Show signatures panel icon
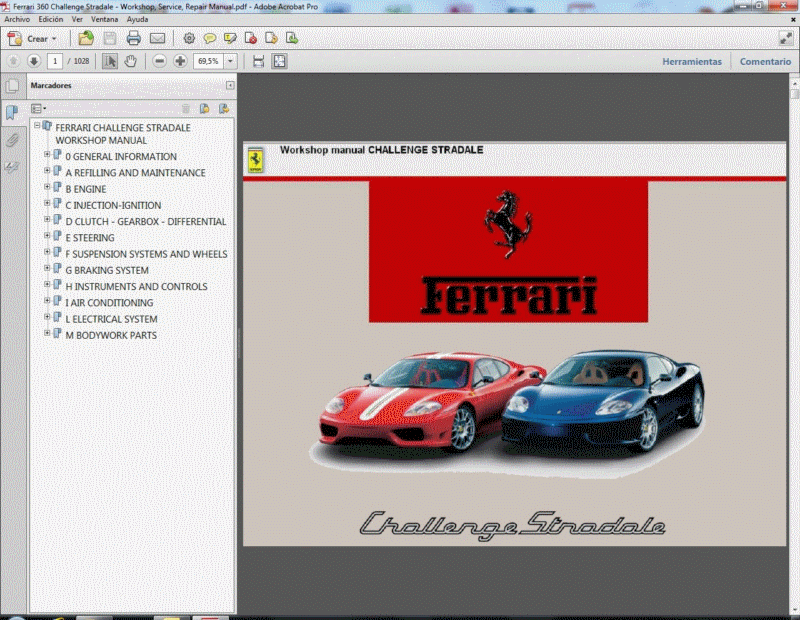 click(12, 166)
